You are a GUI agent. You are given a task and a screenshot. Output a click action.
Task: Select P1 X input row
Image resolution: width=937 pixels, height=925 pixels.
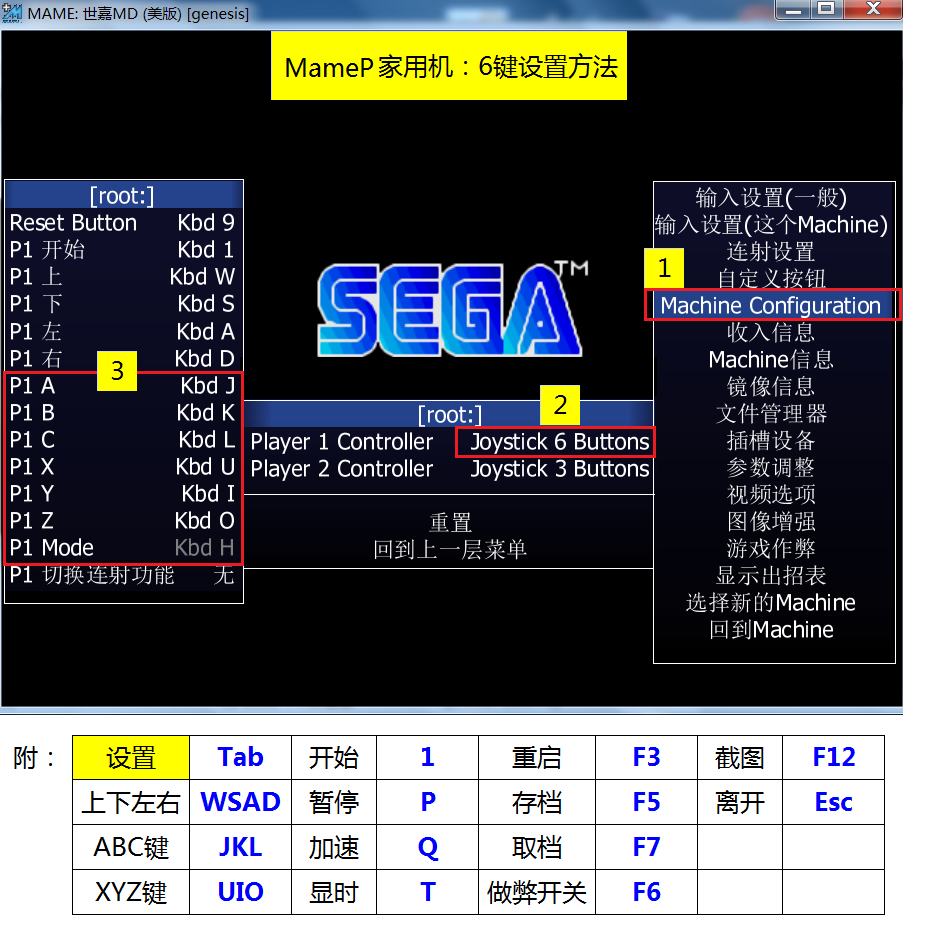click(x=123, y=467)
